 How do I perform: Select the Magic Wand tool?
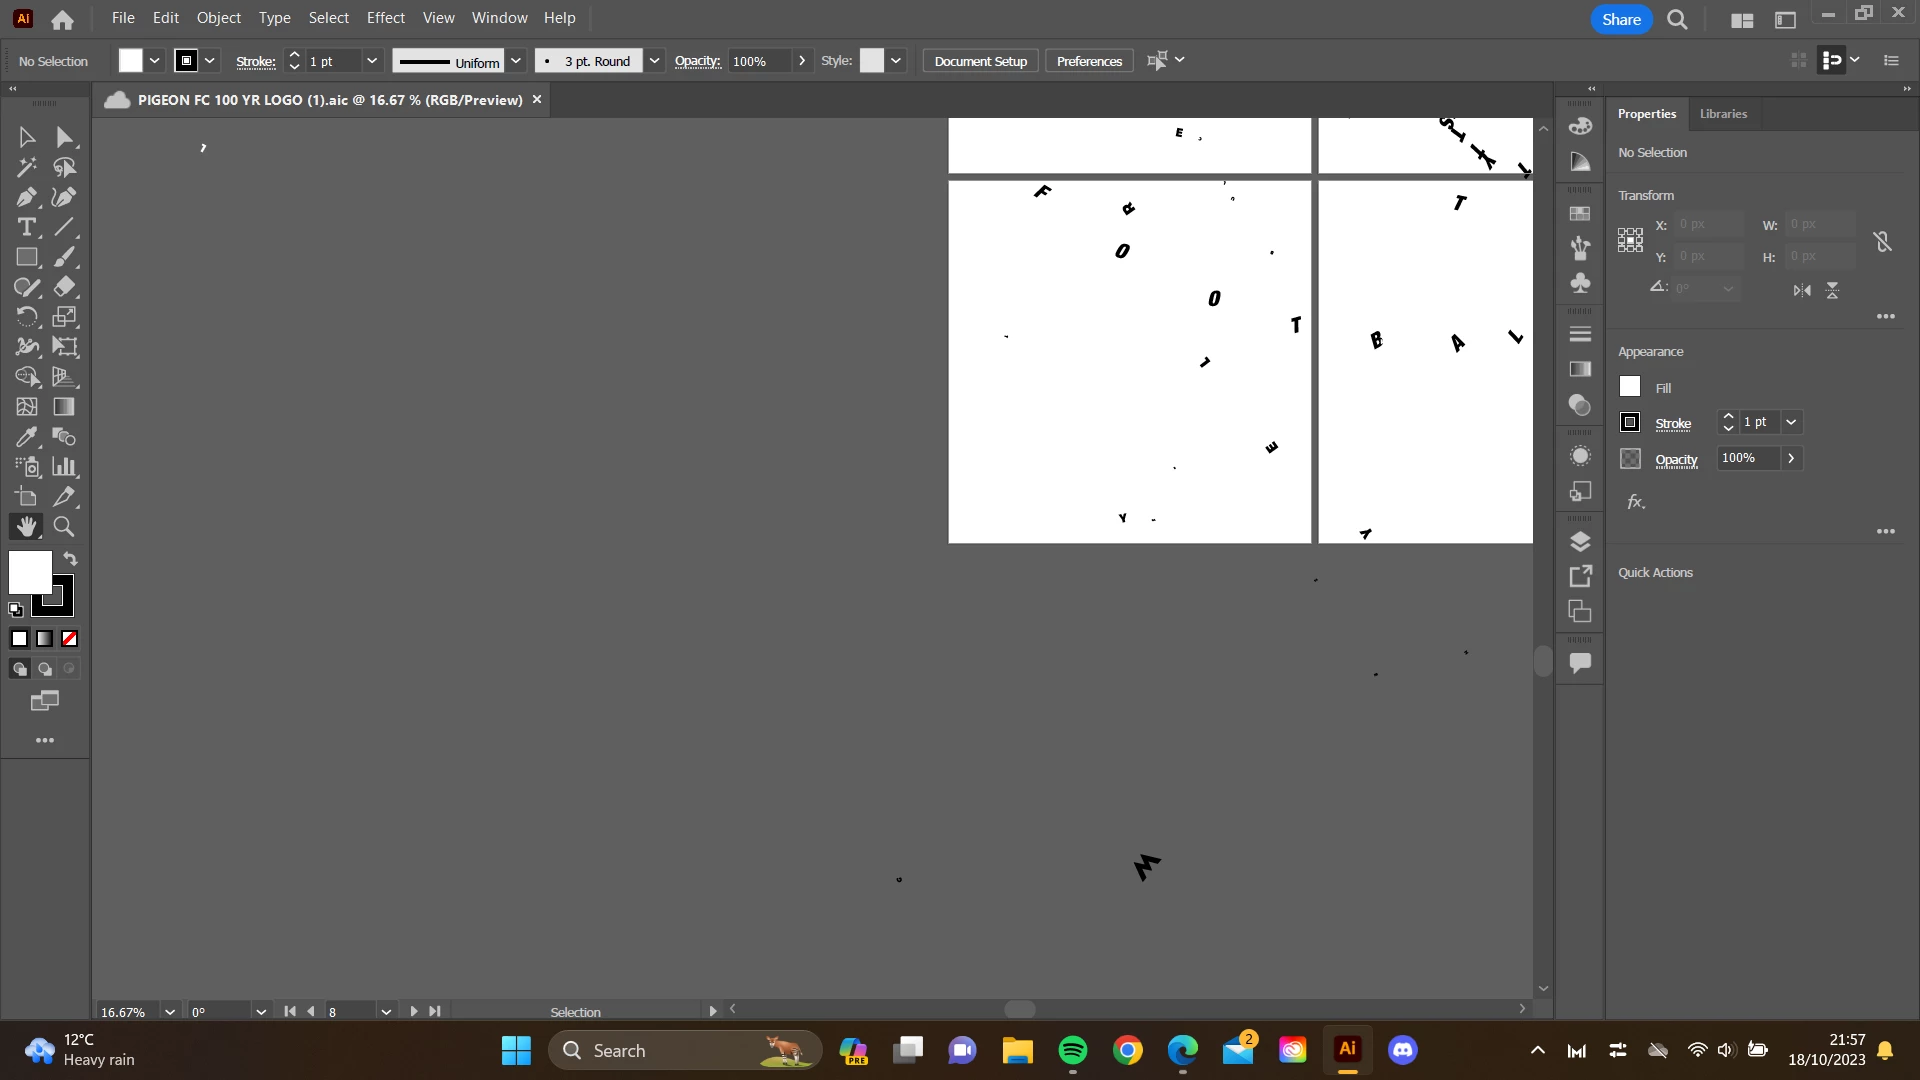click(27, 167)
